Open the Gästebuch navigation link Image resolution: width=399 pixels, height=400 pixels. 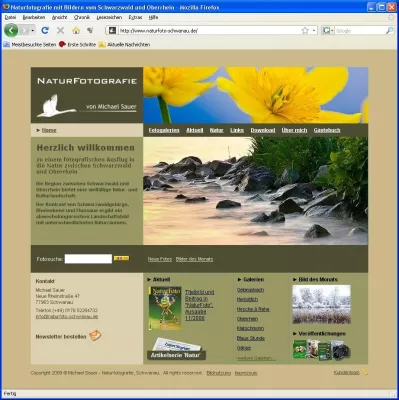coord(327,130)
